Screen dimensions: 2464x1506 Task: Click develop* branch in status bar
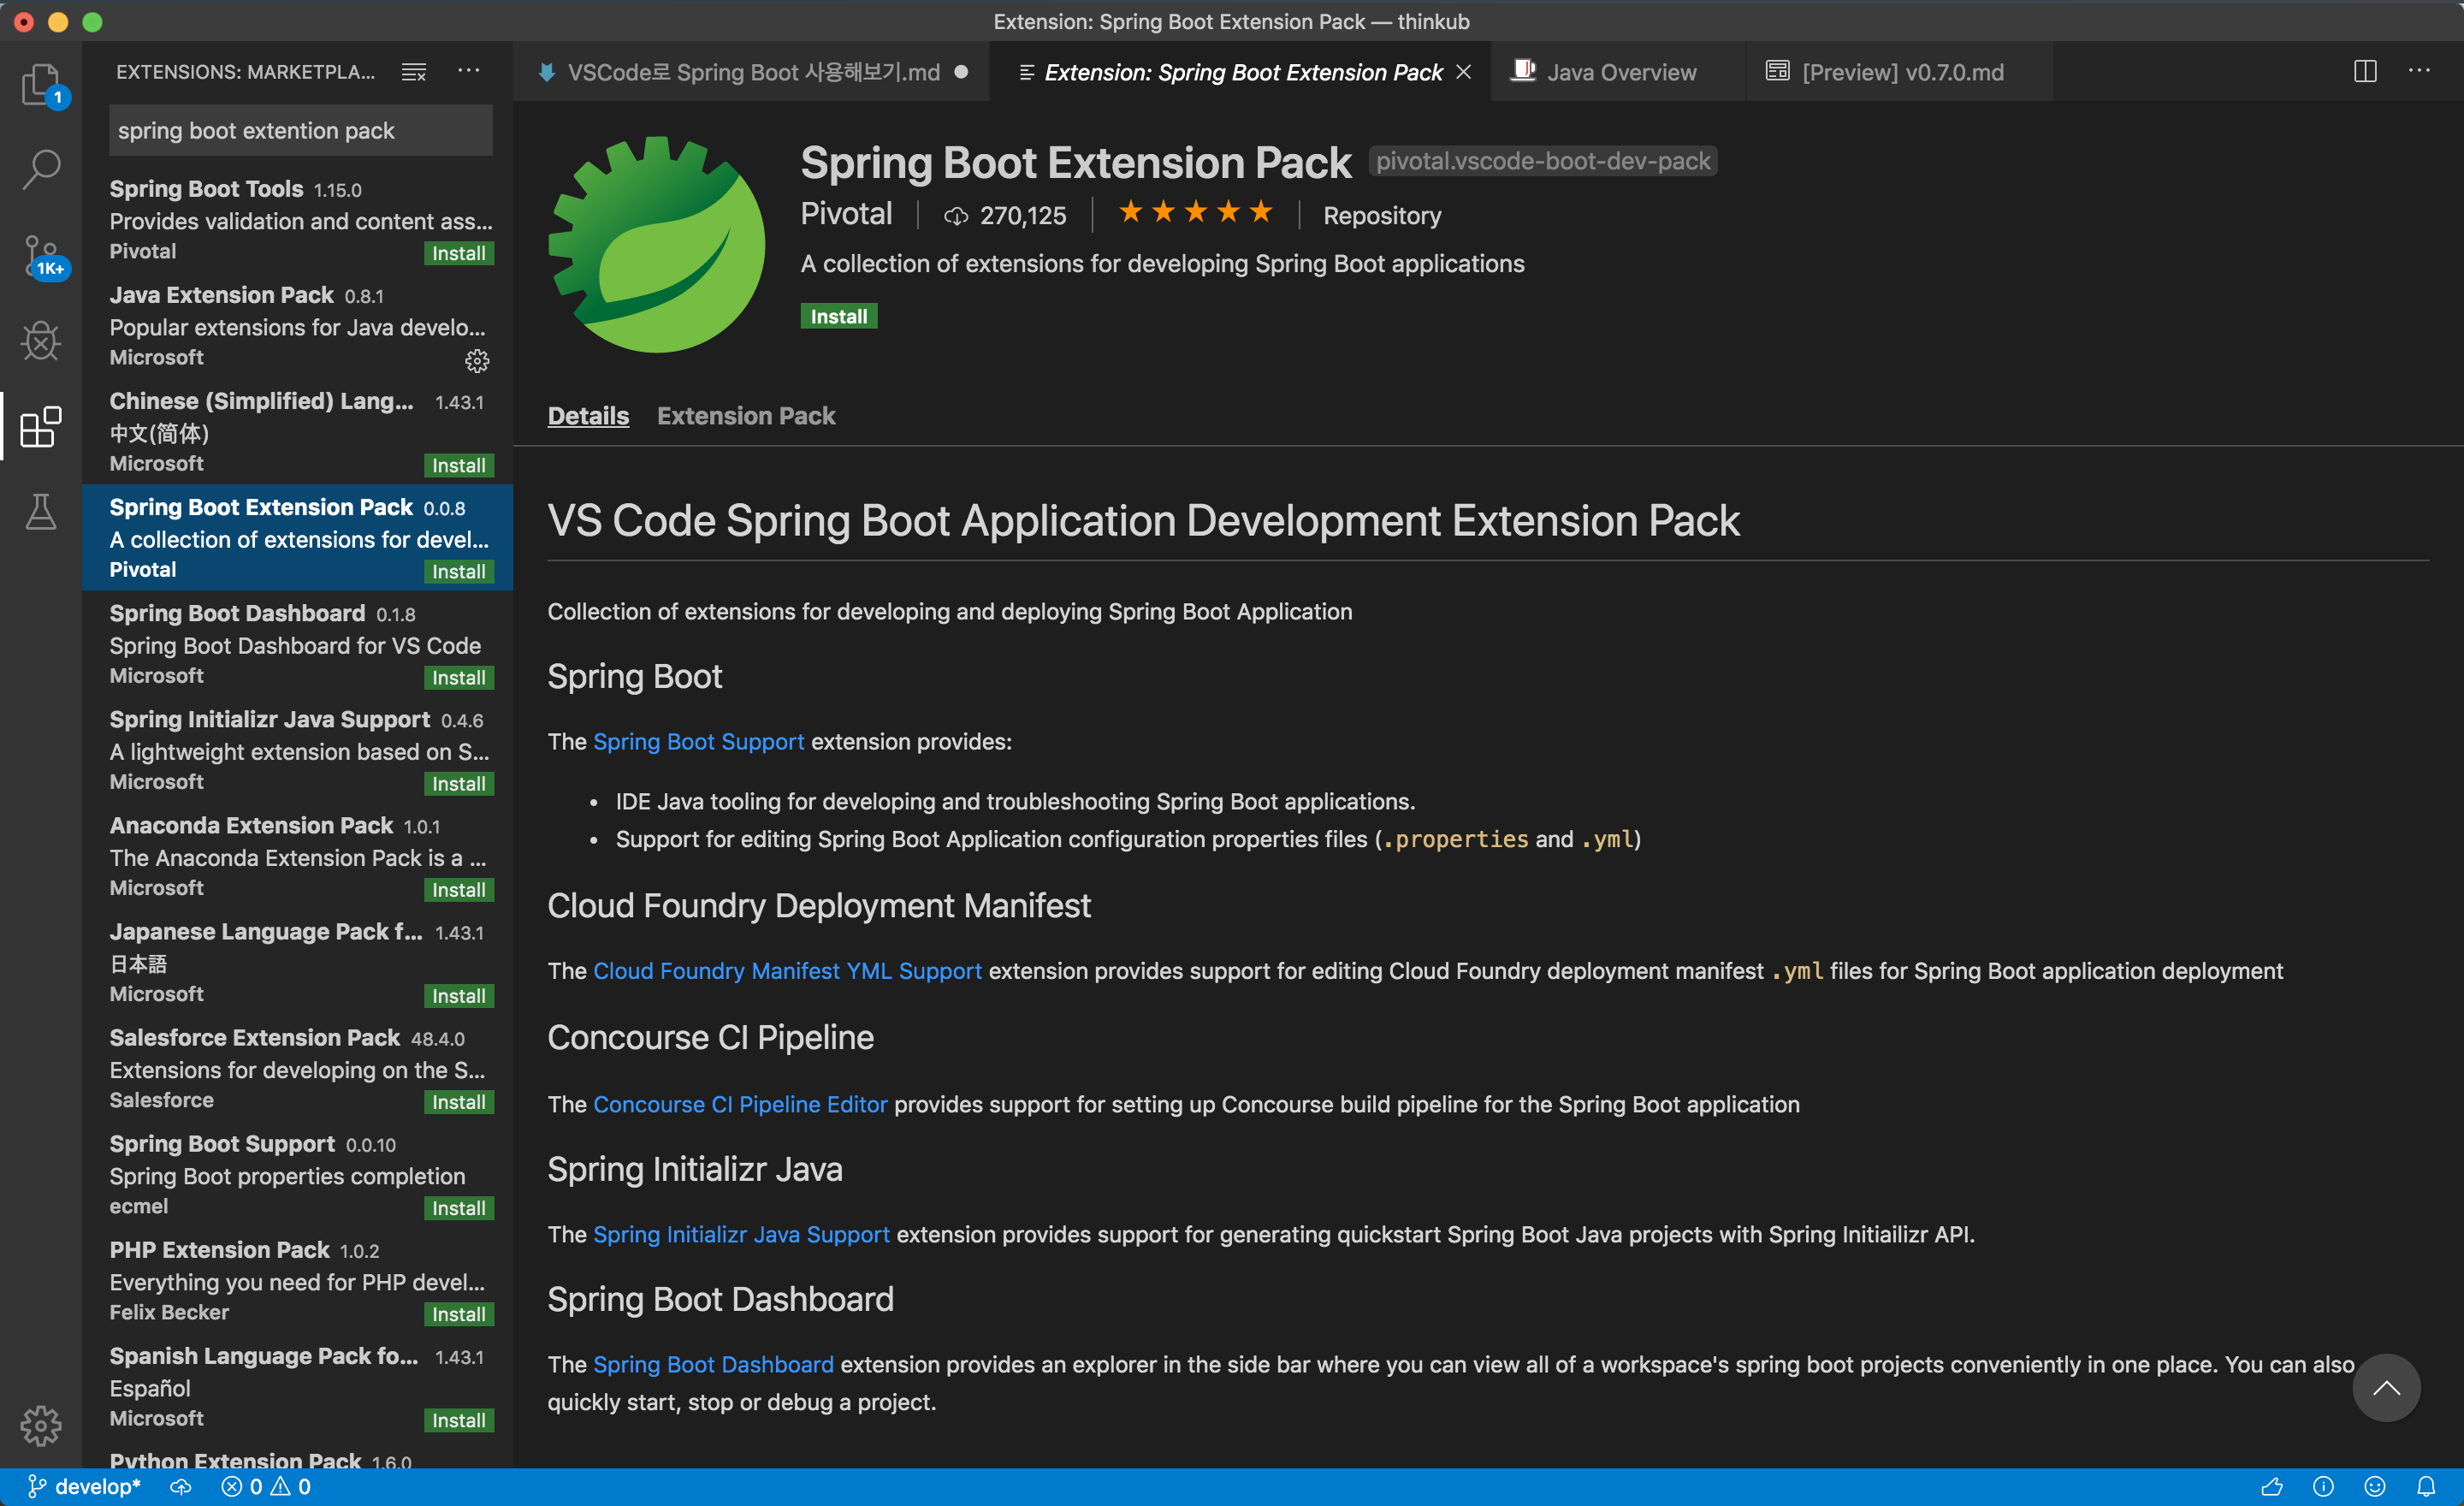click(x=84, y=1487)
